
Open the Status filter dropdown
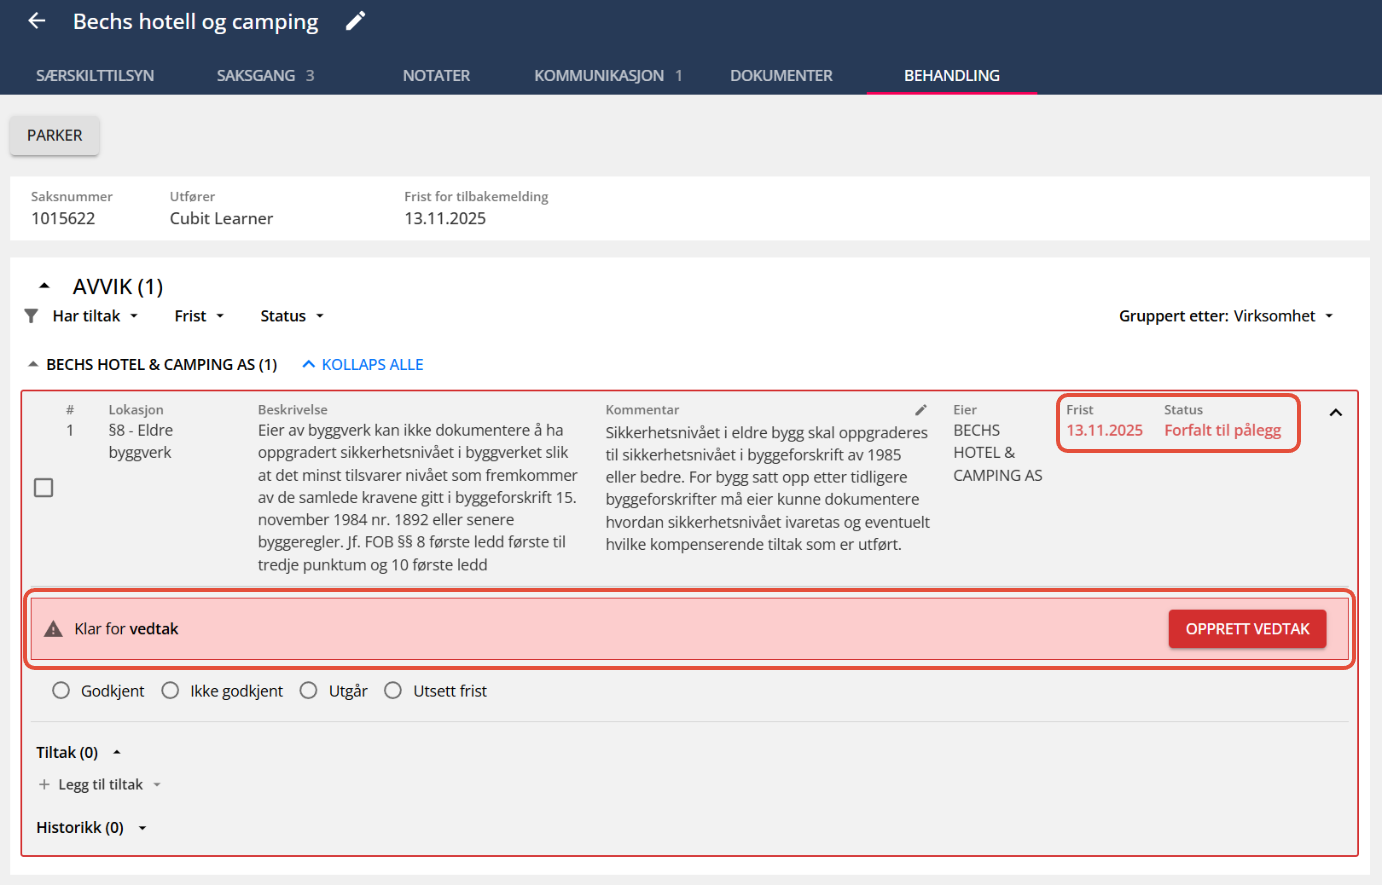[292, 316]
